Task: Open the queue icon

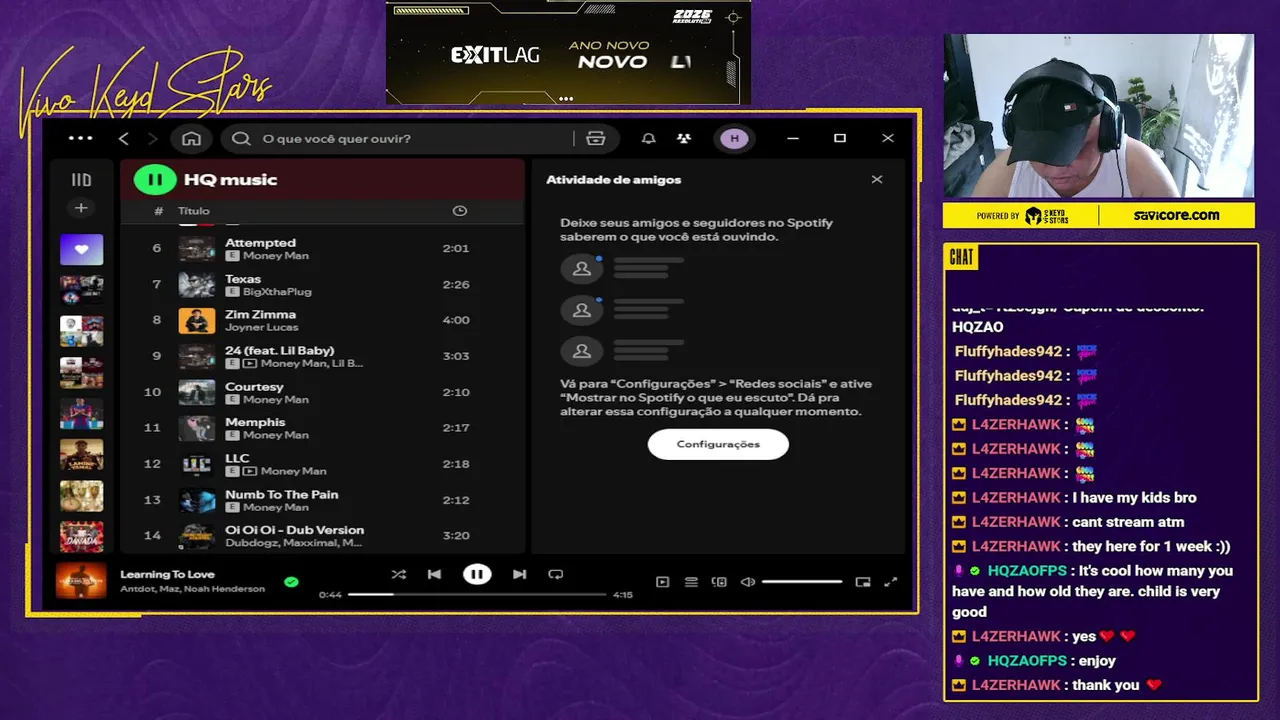Action: click(x=691, y=582)
